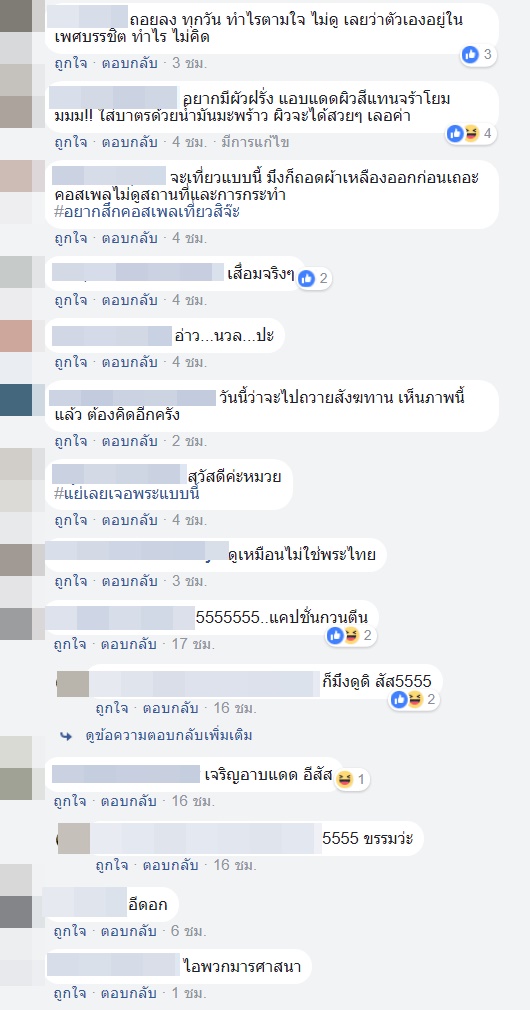The width and height of the screenshot is (530, 1010).
Task: Reply to the อ่าว...นวล...ปะ comment
Action: (x=129, y=362)
